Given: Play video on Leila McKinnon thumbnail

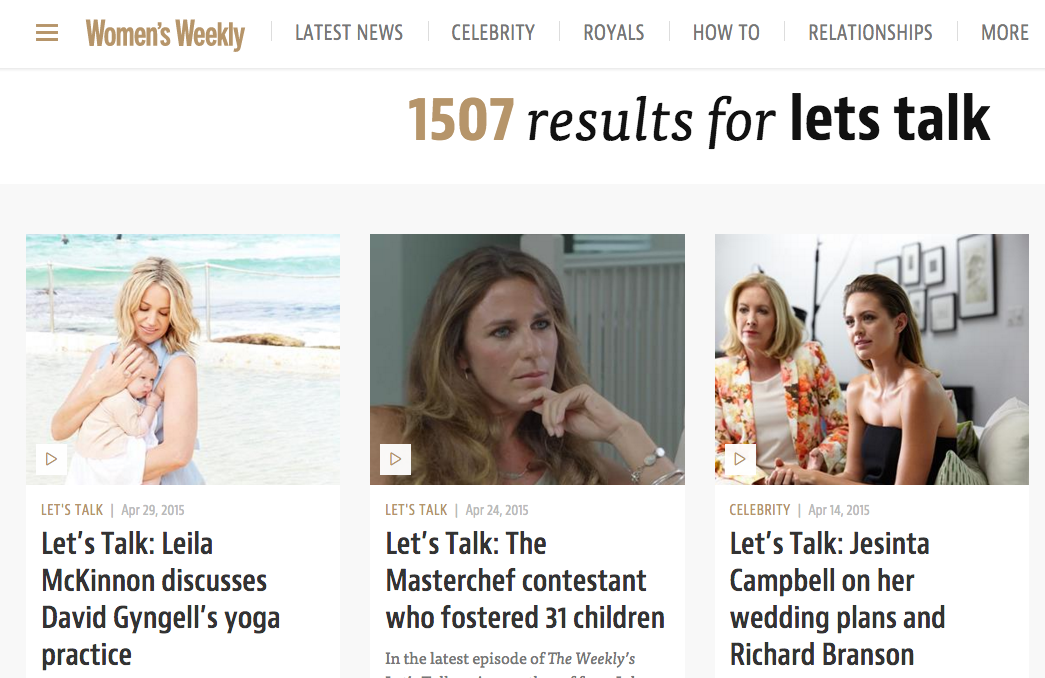Looking at the screenshot, I should pos(51,459).
